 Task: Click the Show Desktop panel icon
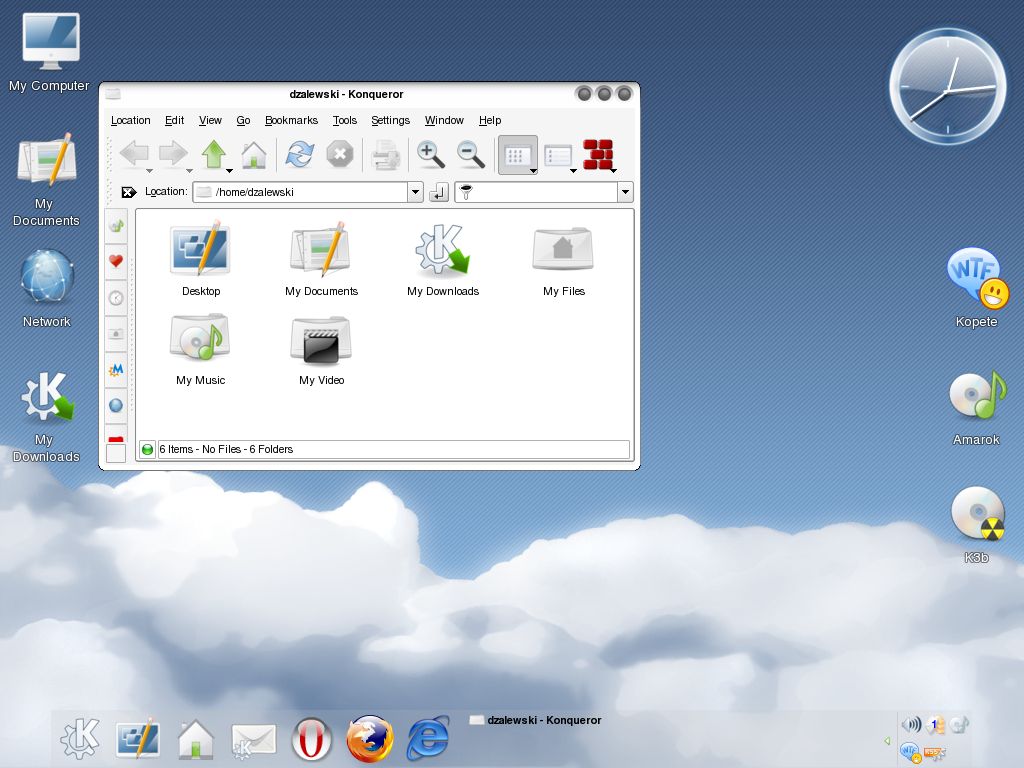coord(138,739)
